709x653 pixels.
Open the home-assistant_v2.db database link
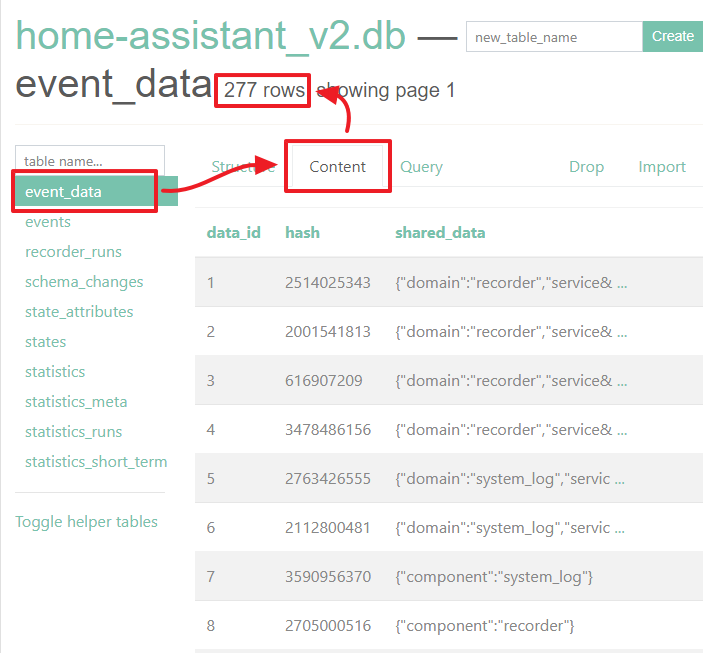point(211,36)
